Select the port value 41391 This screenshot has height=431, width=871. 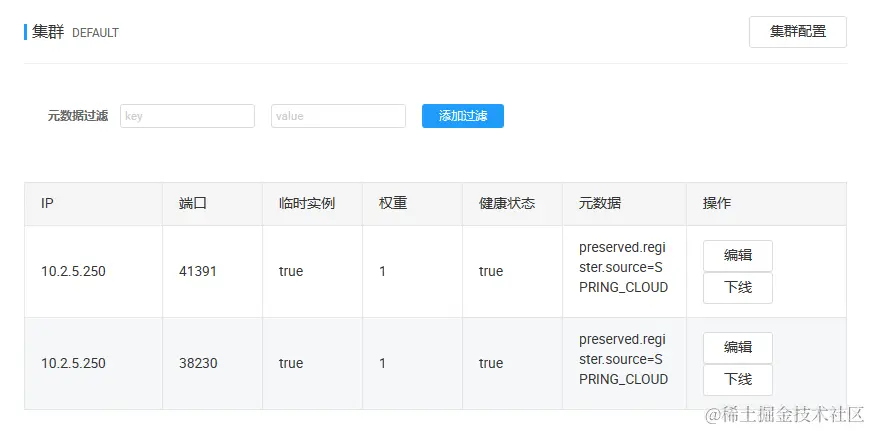(x=198, y=272)
